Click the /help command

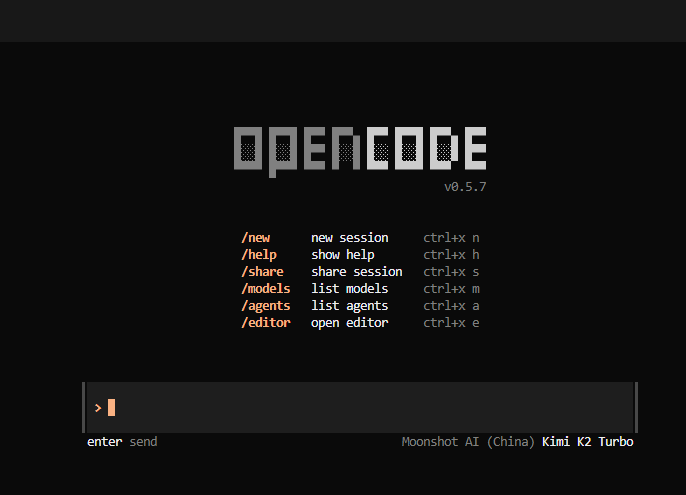click(x=259, y=255)
